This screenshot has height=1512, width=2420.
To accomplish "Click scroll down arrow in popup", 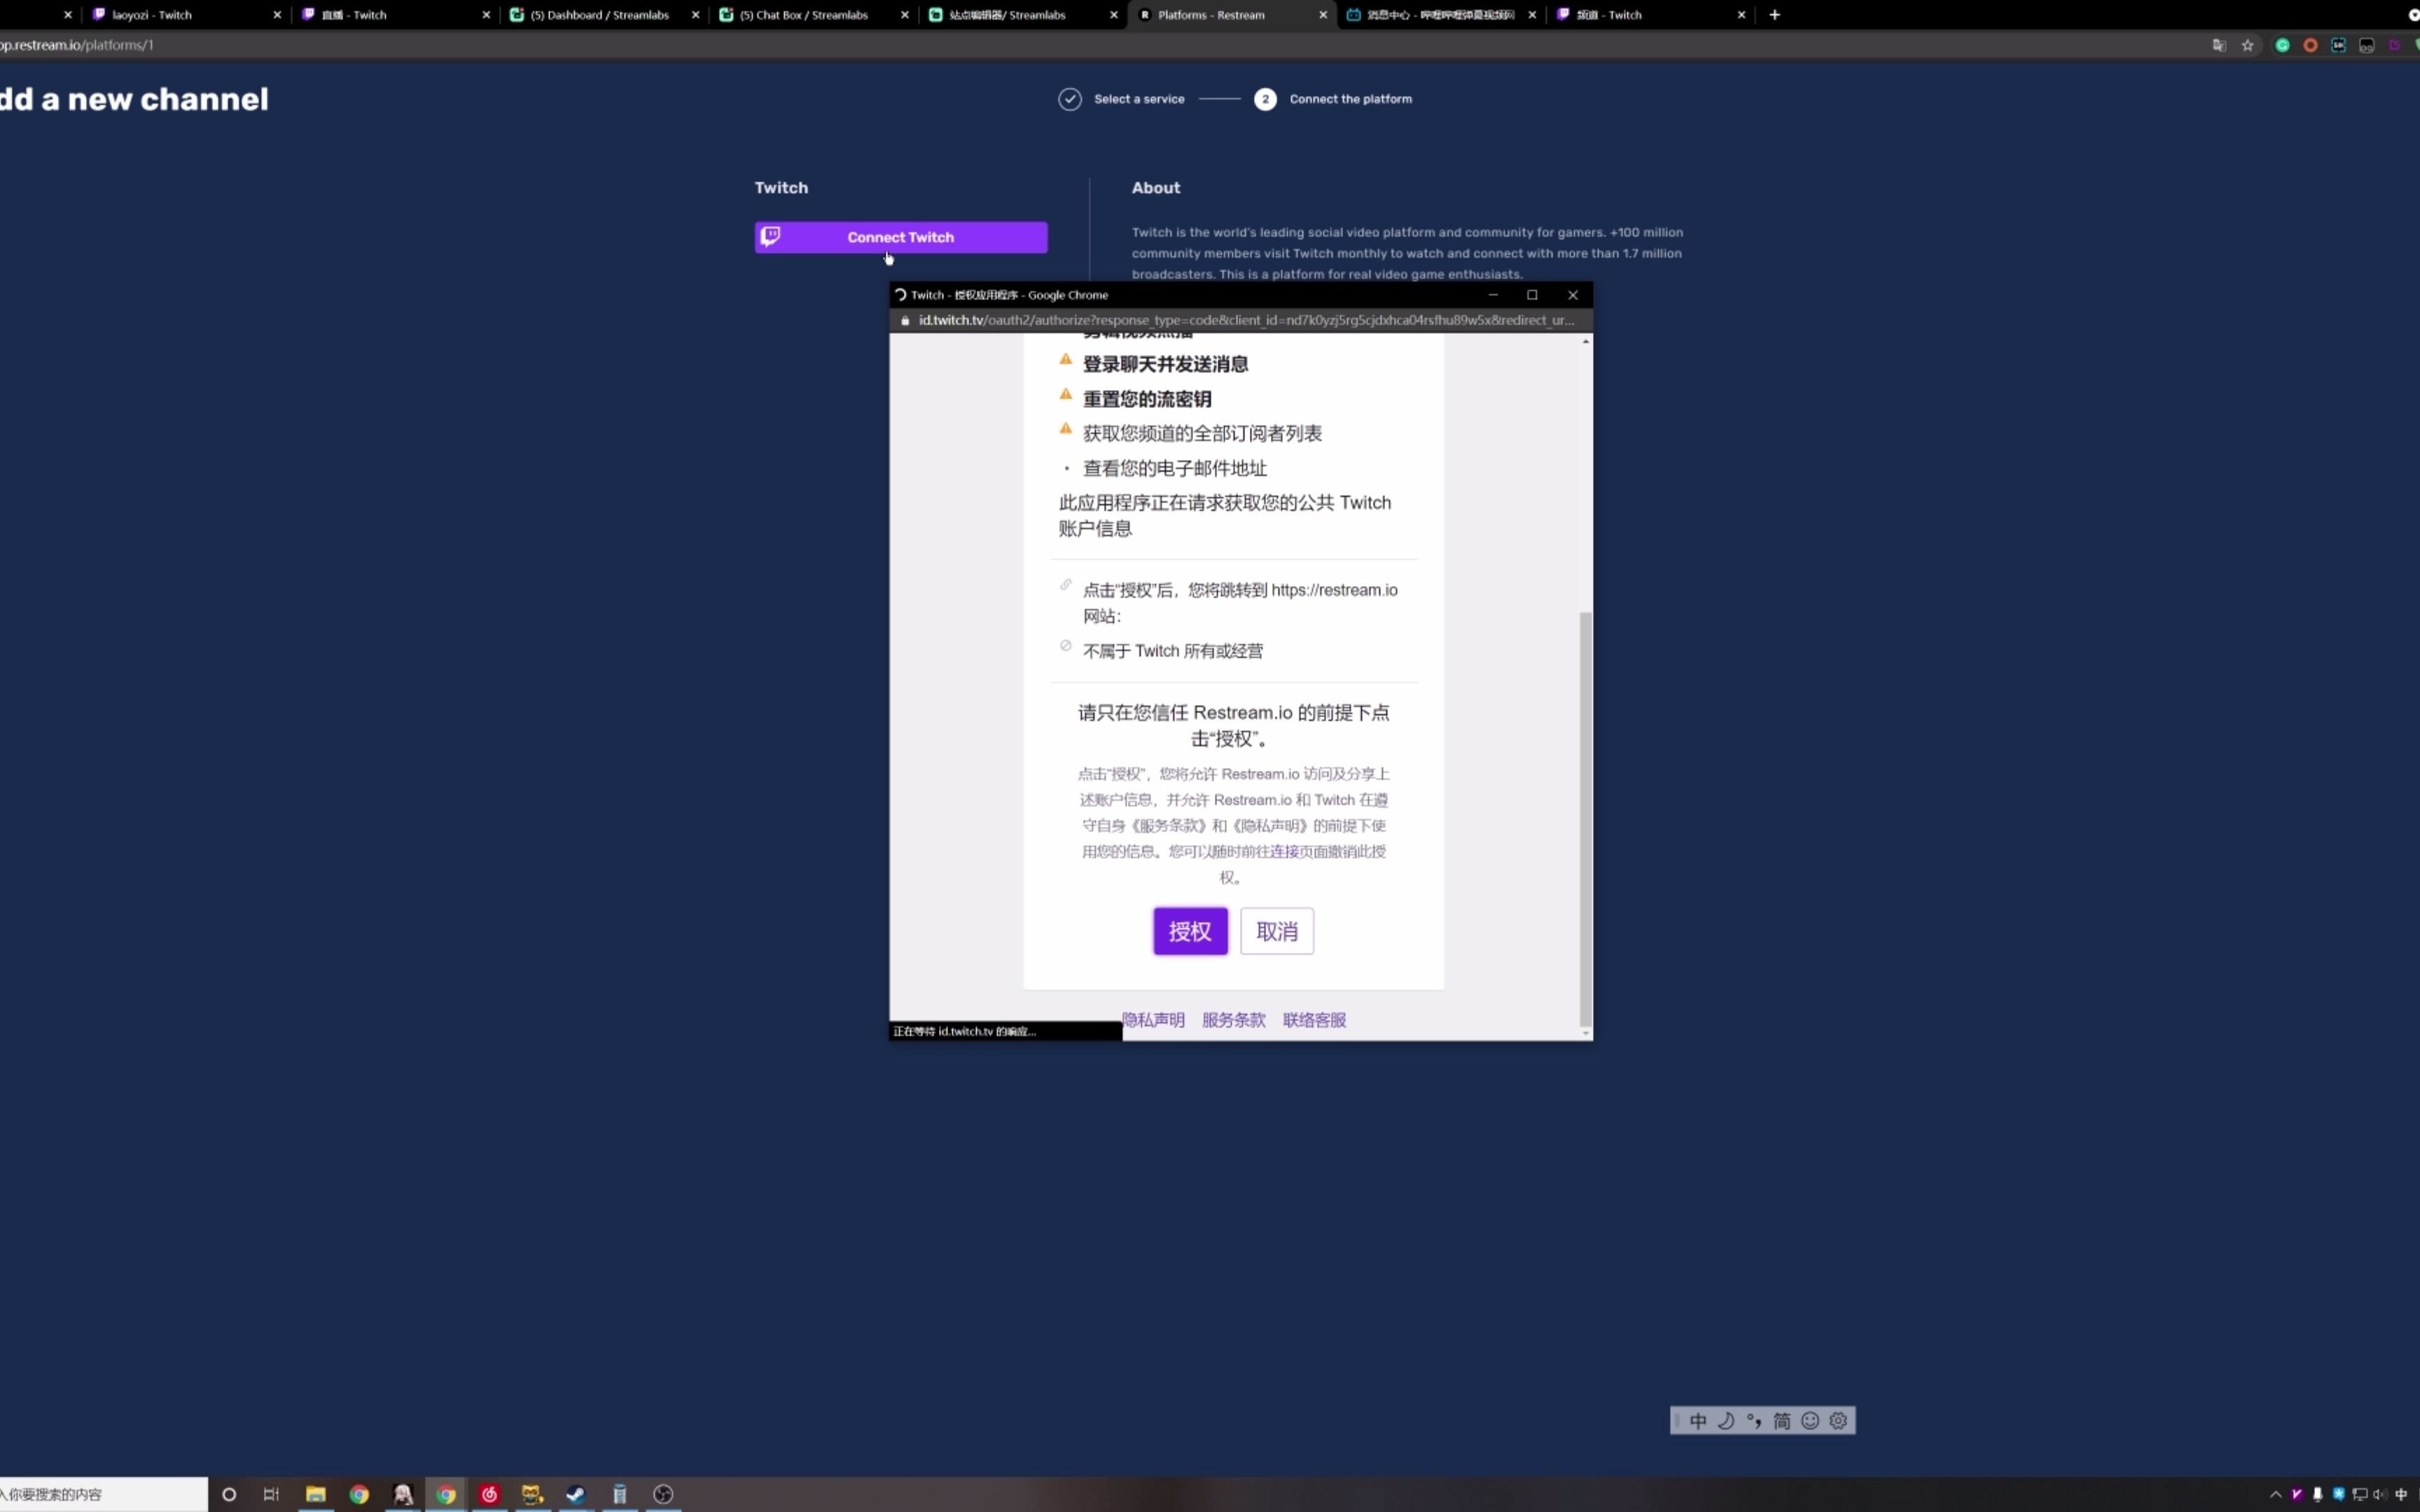I will pyautogui.click(x=1585, y=1034).
